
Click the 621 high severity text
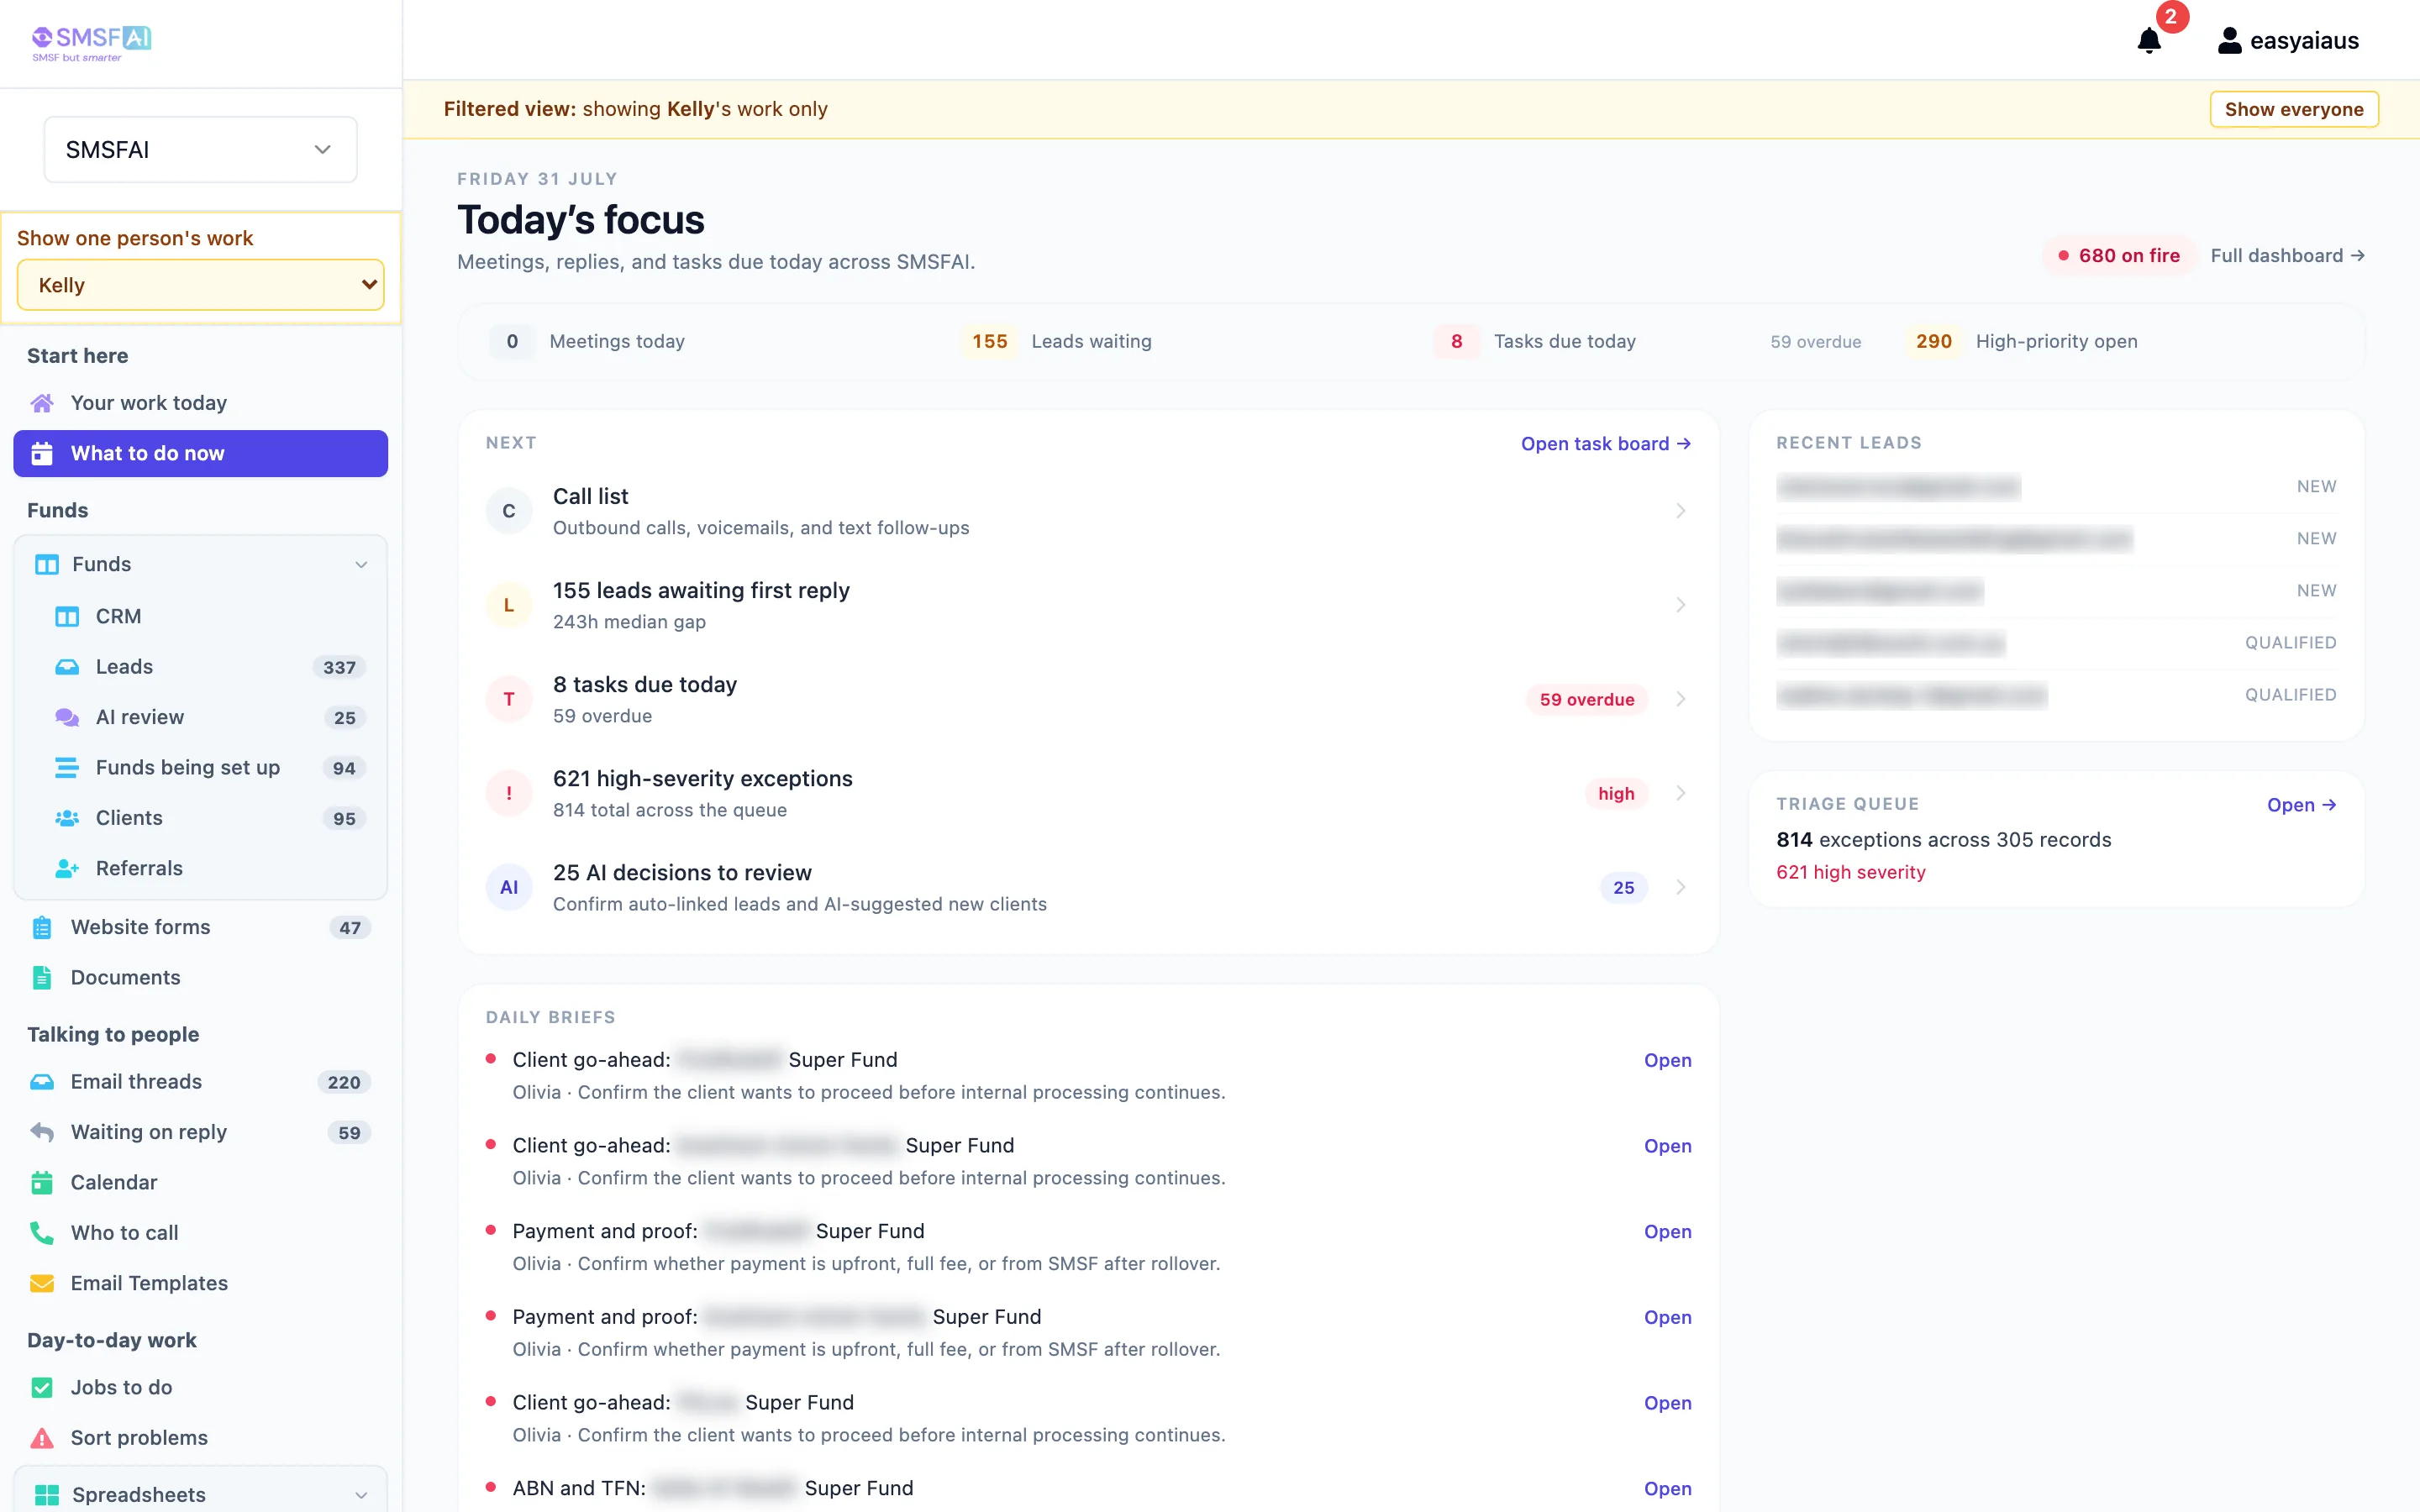(x=1851, y=872)
